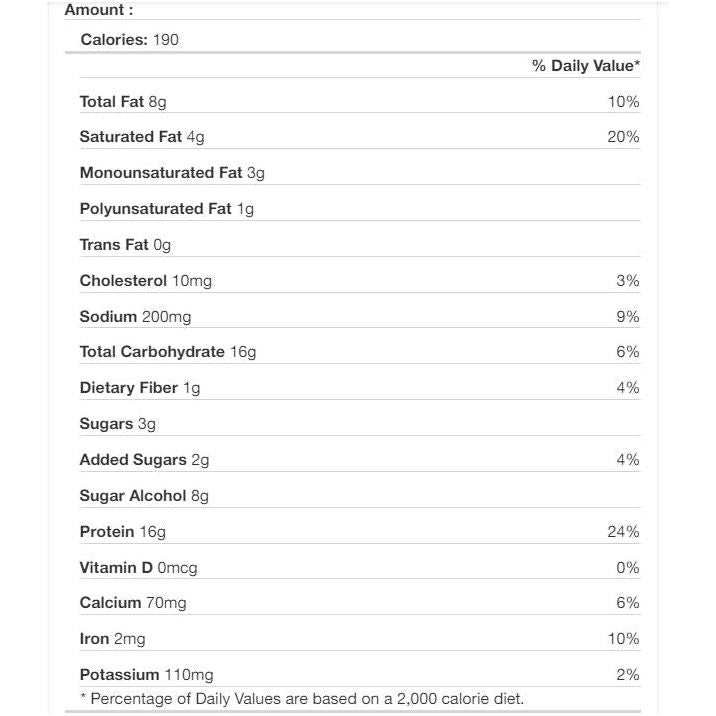Click the Sugar Alcohol 8g label
The width and height of the screenshot is (716, 716).
coord(144,496)
